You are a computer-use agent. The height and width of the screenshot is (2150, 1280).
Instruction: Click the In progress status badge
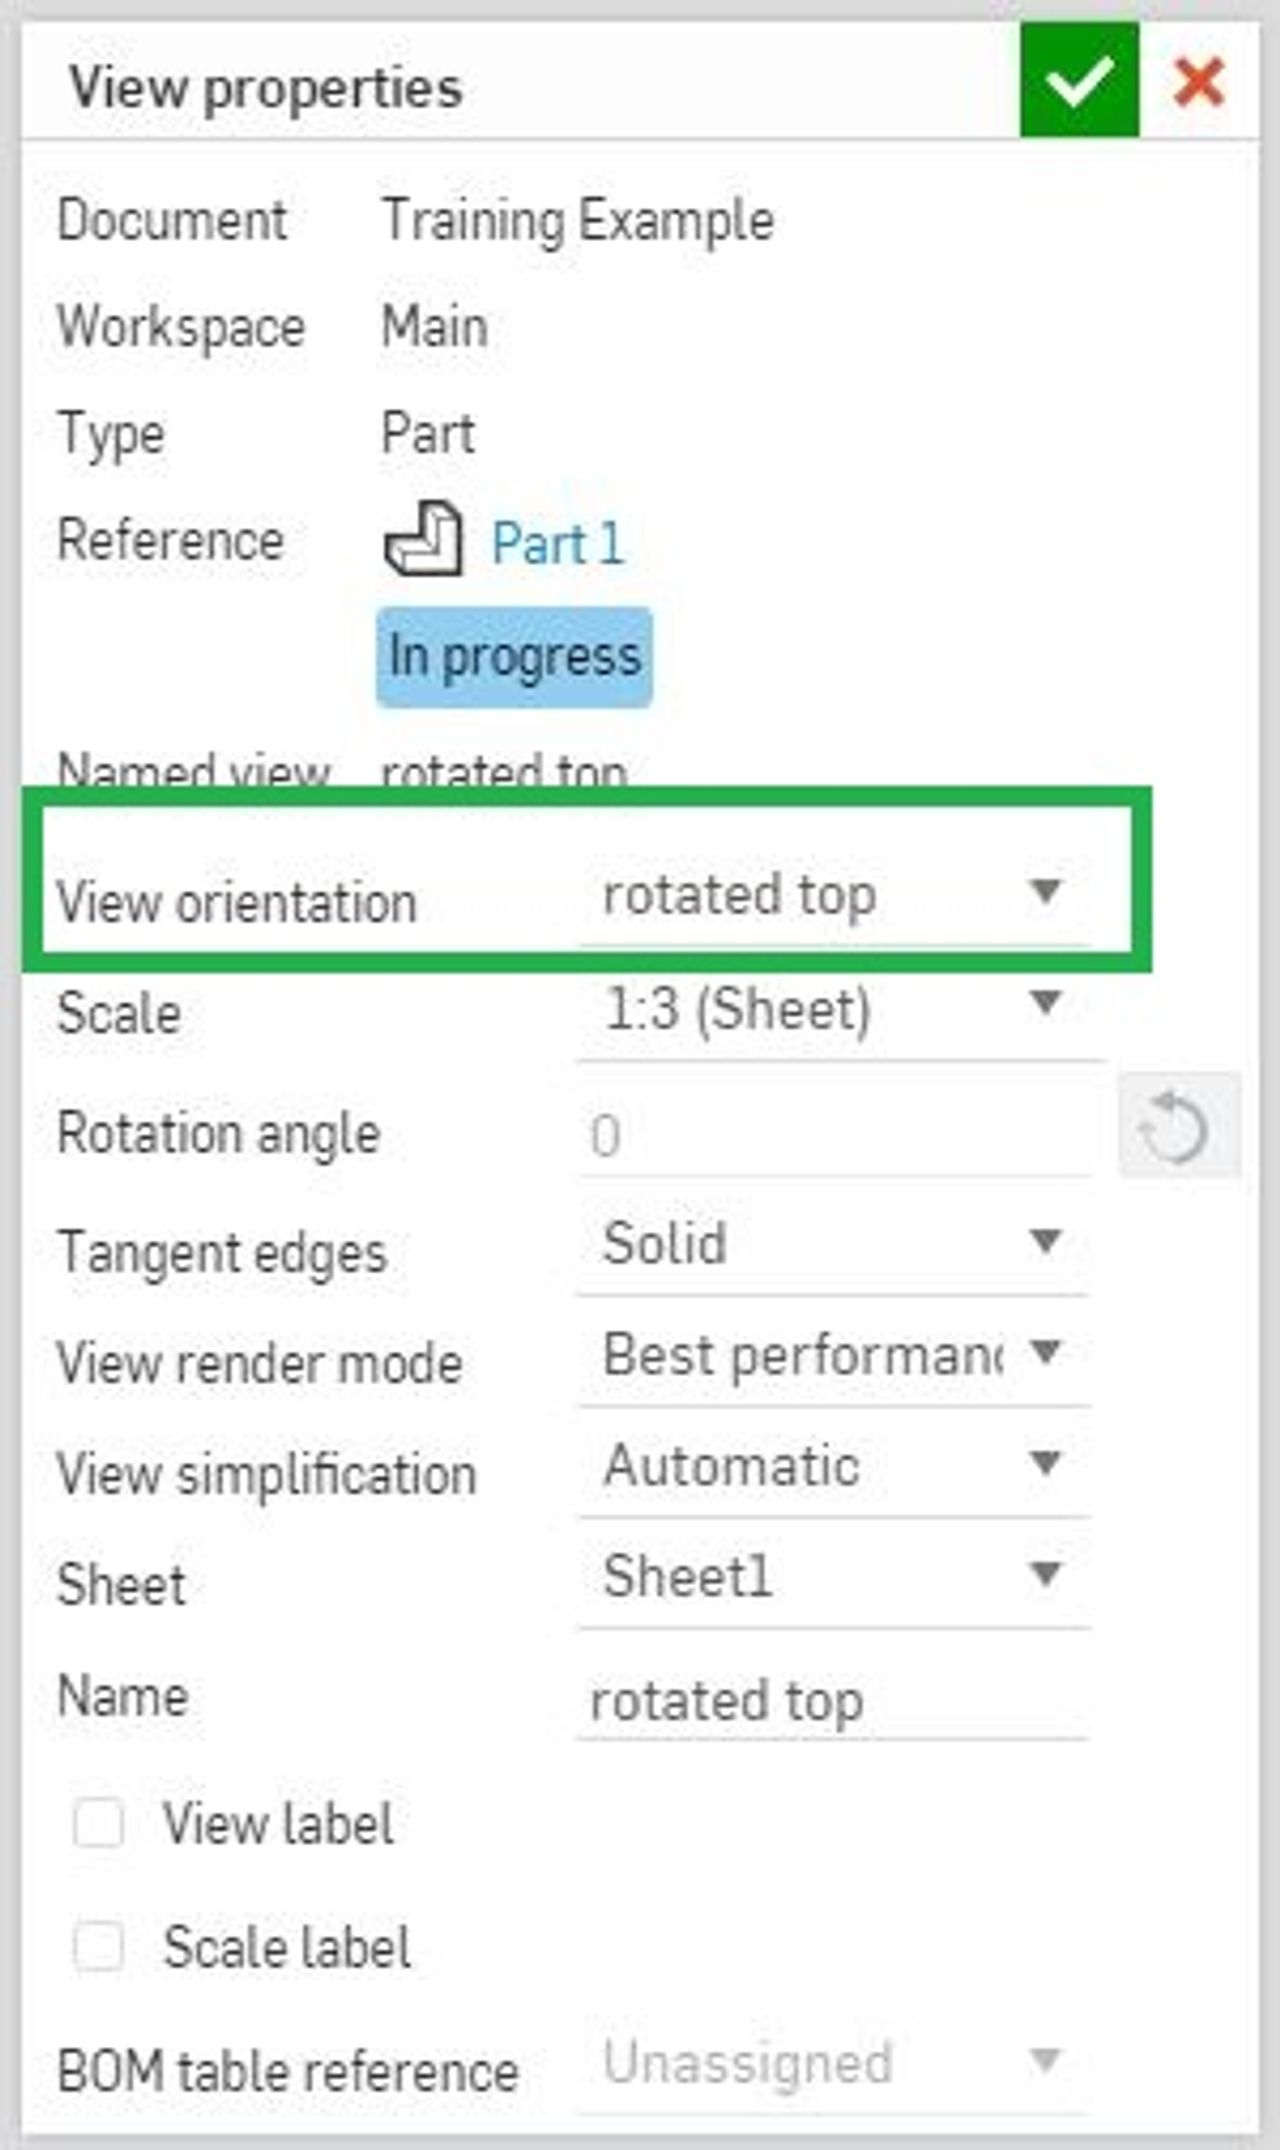coord(513,657)
